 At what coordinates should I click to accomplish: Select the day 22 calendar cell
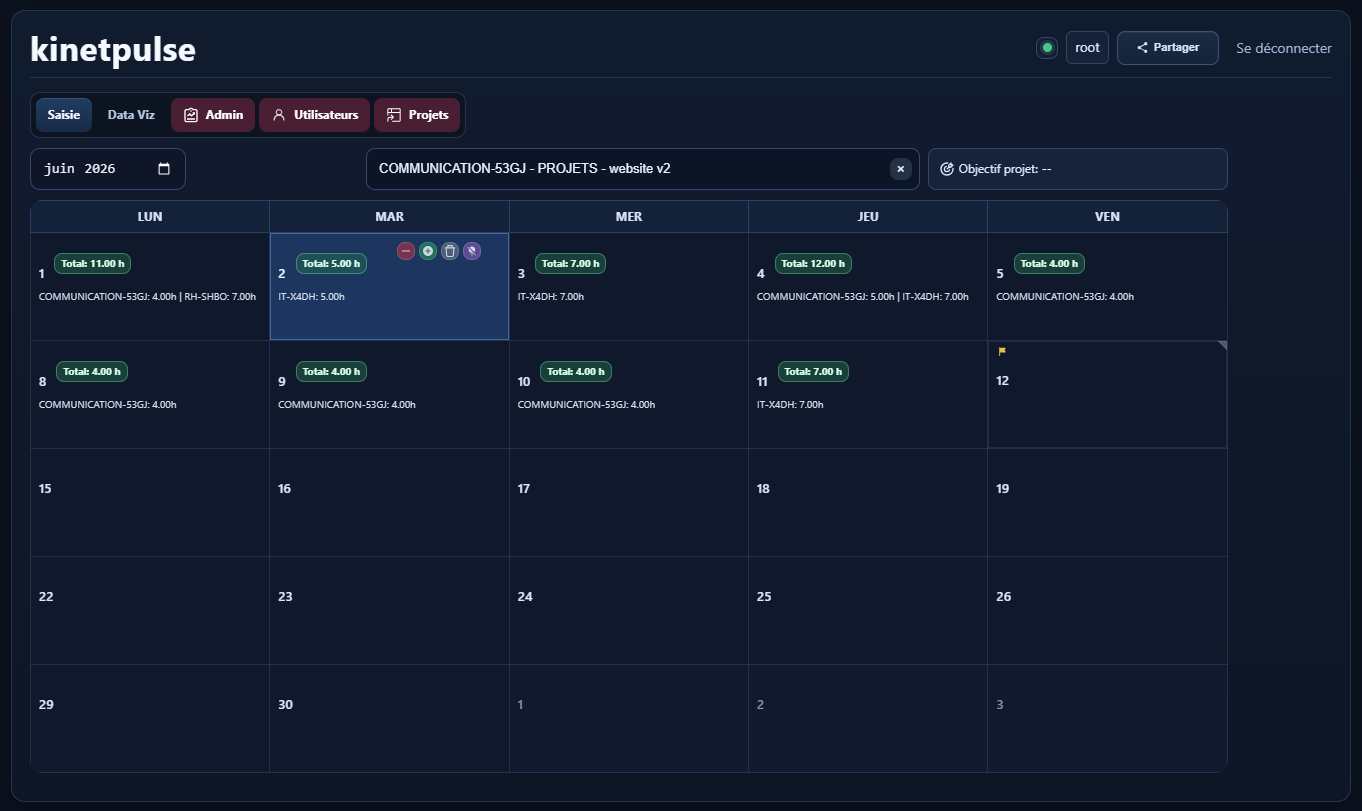click(150, 611)
